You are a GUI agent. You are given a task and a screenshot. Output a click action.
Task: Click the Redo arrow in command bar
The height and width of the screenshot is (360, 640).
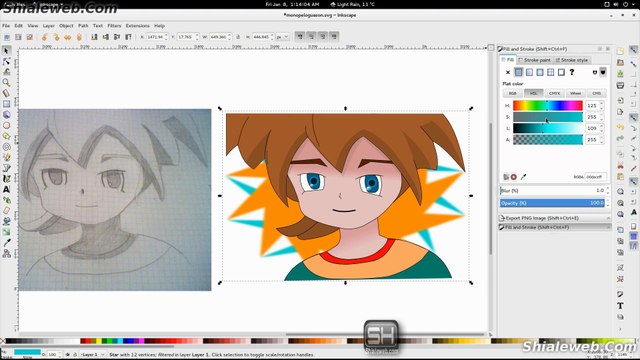[x=620, y=138]
